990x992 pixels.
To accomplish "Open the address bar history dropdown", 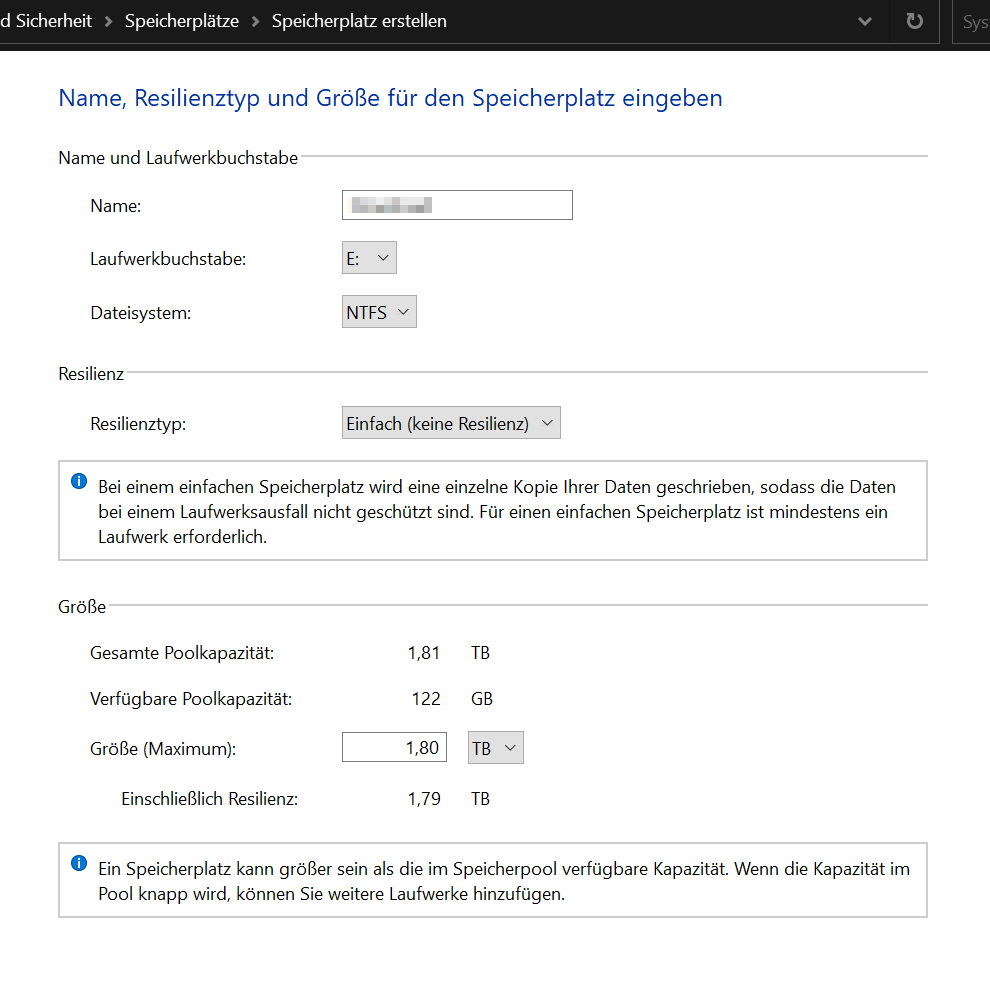I will point(865,22).
